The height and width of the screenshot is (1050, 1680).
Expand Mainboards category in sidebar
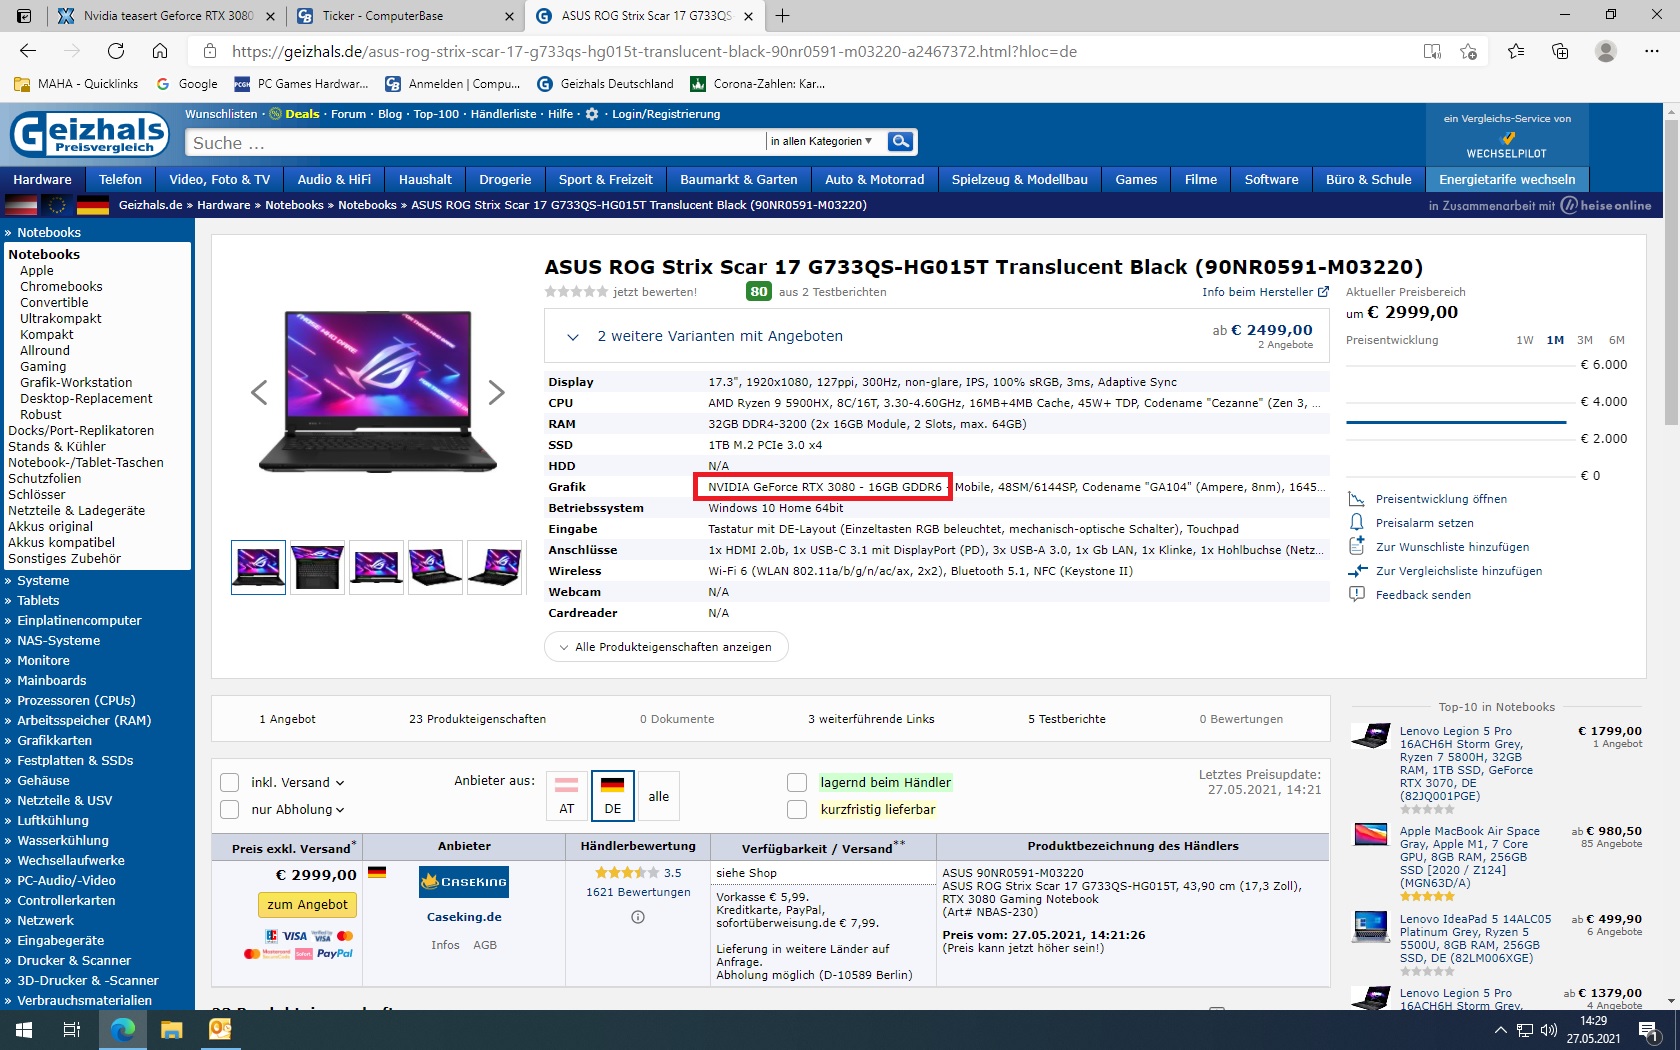(x=51, y=680)
